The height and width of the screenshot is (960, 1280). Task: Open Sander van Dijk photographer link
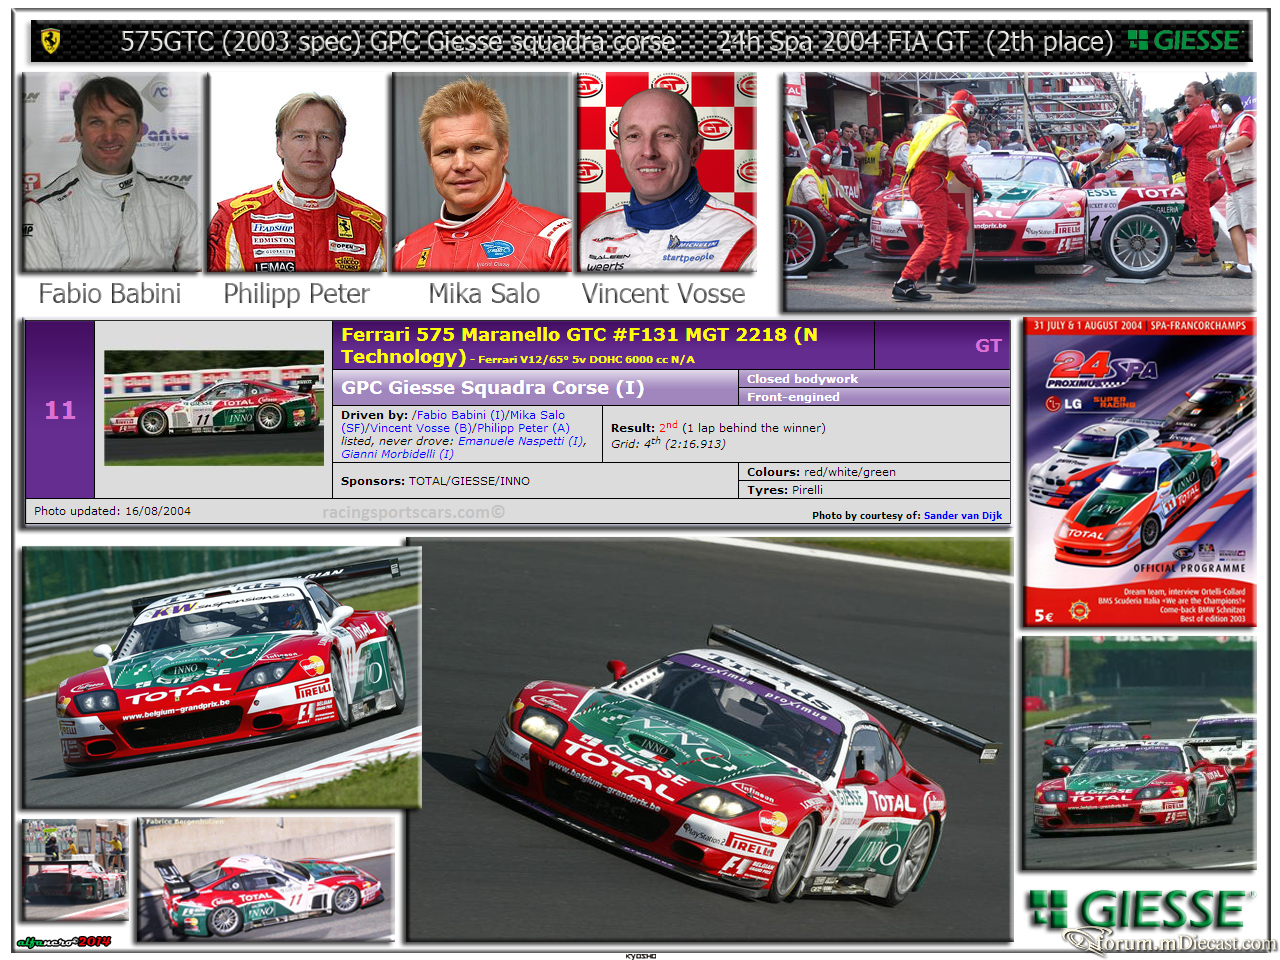963,516
